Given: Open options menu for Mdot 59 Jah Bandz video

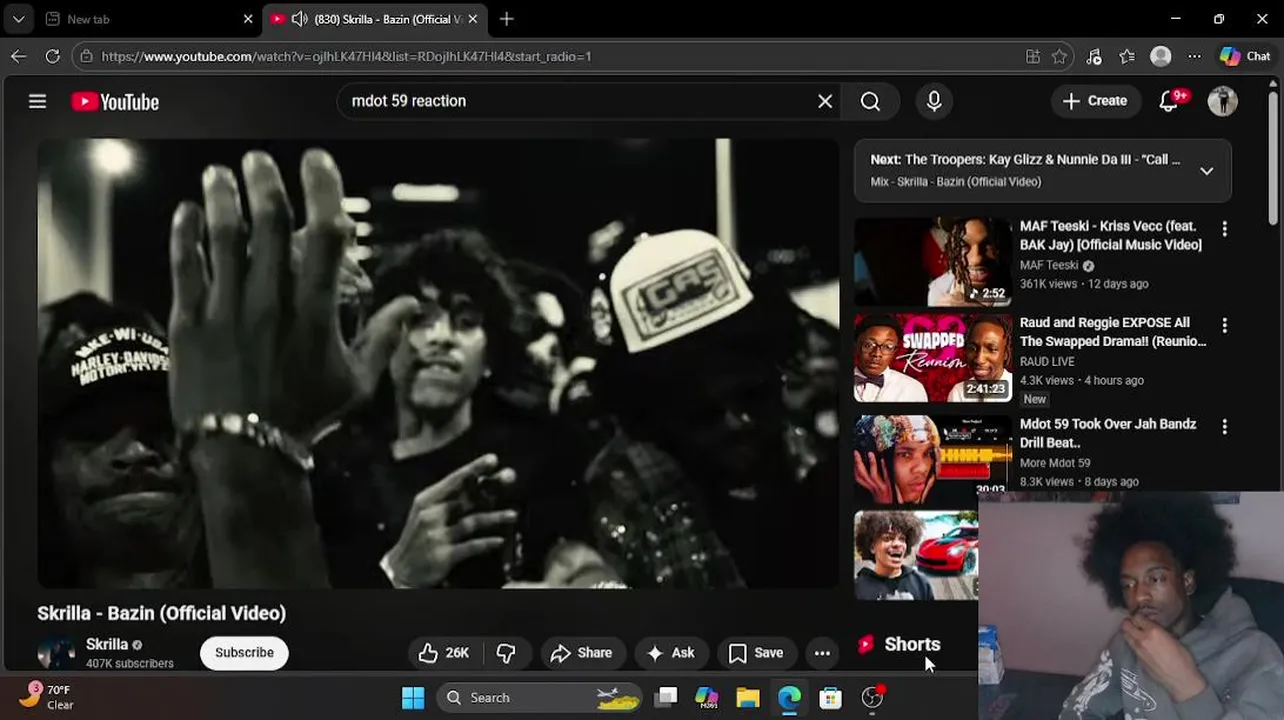Looking at the screenshot, I should coord(1224,427).
